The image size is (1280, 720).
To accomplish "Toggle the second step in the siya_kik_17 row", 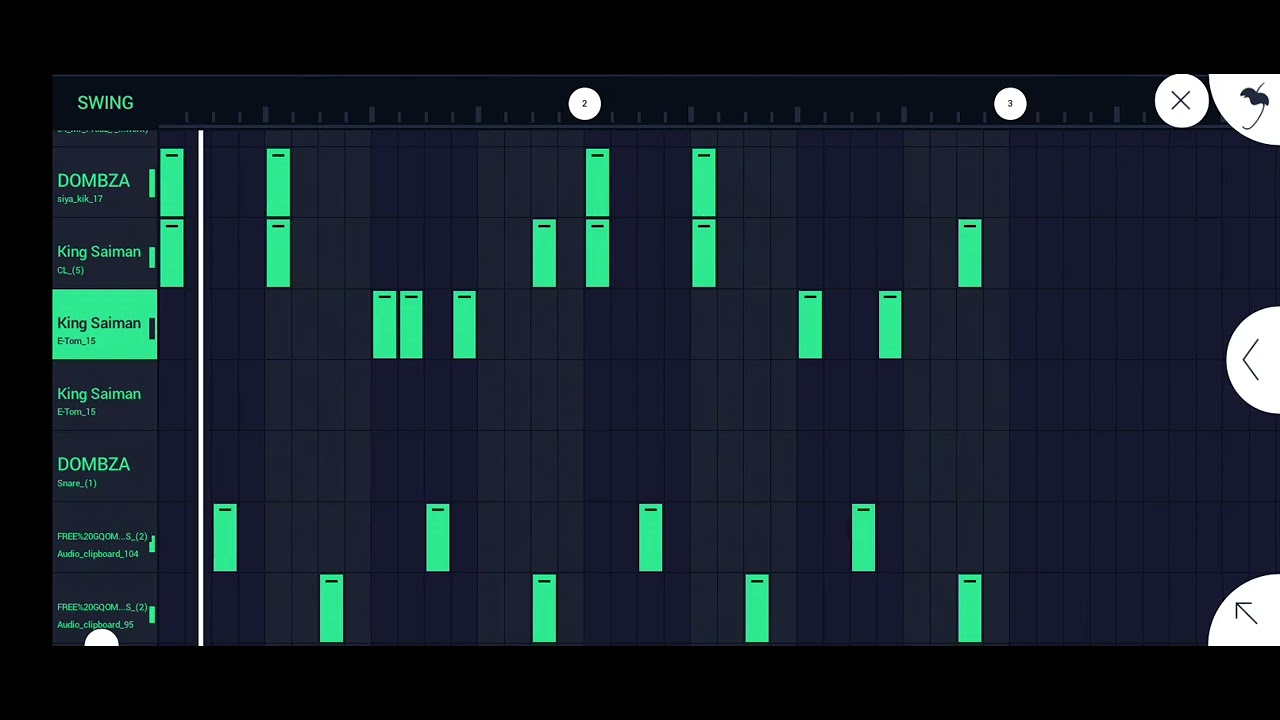I will coord(278,183).
